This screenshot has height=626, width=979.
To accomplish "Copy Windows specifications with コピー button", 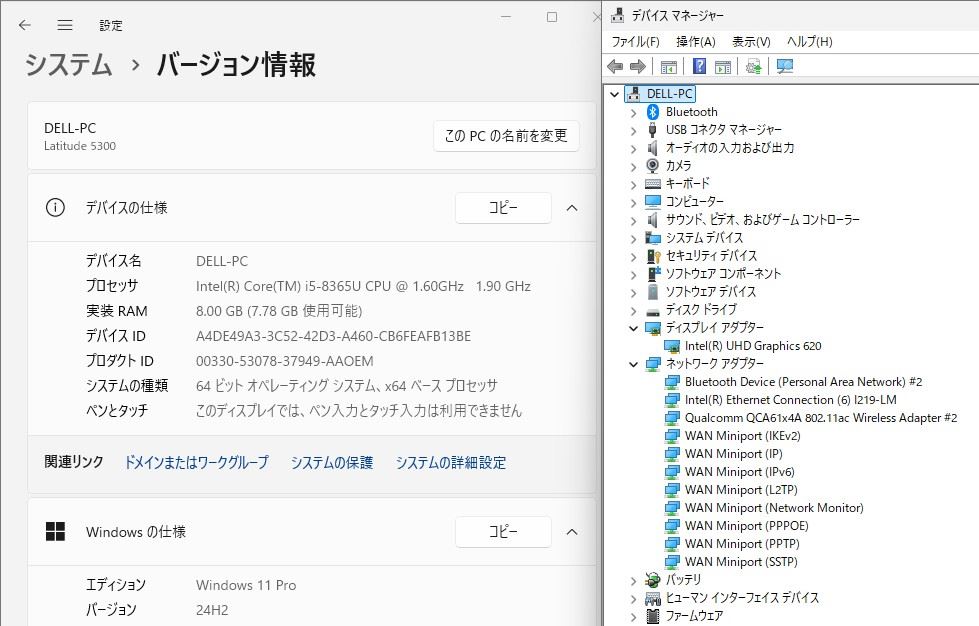I will point(503,532).
